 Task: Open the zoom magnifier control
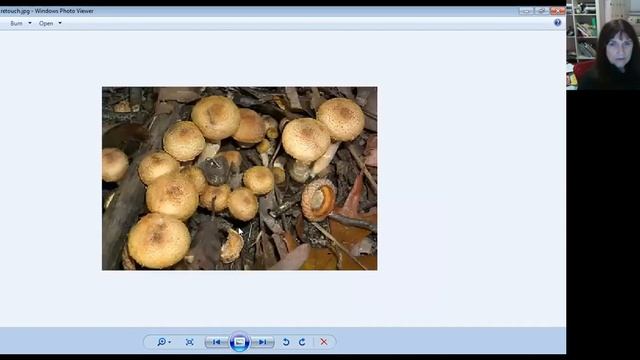pyautogui.click(x=164, y=342)
